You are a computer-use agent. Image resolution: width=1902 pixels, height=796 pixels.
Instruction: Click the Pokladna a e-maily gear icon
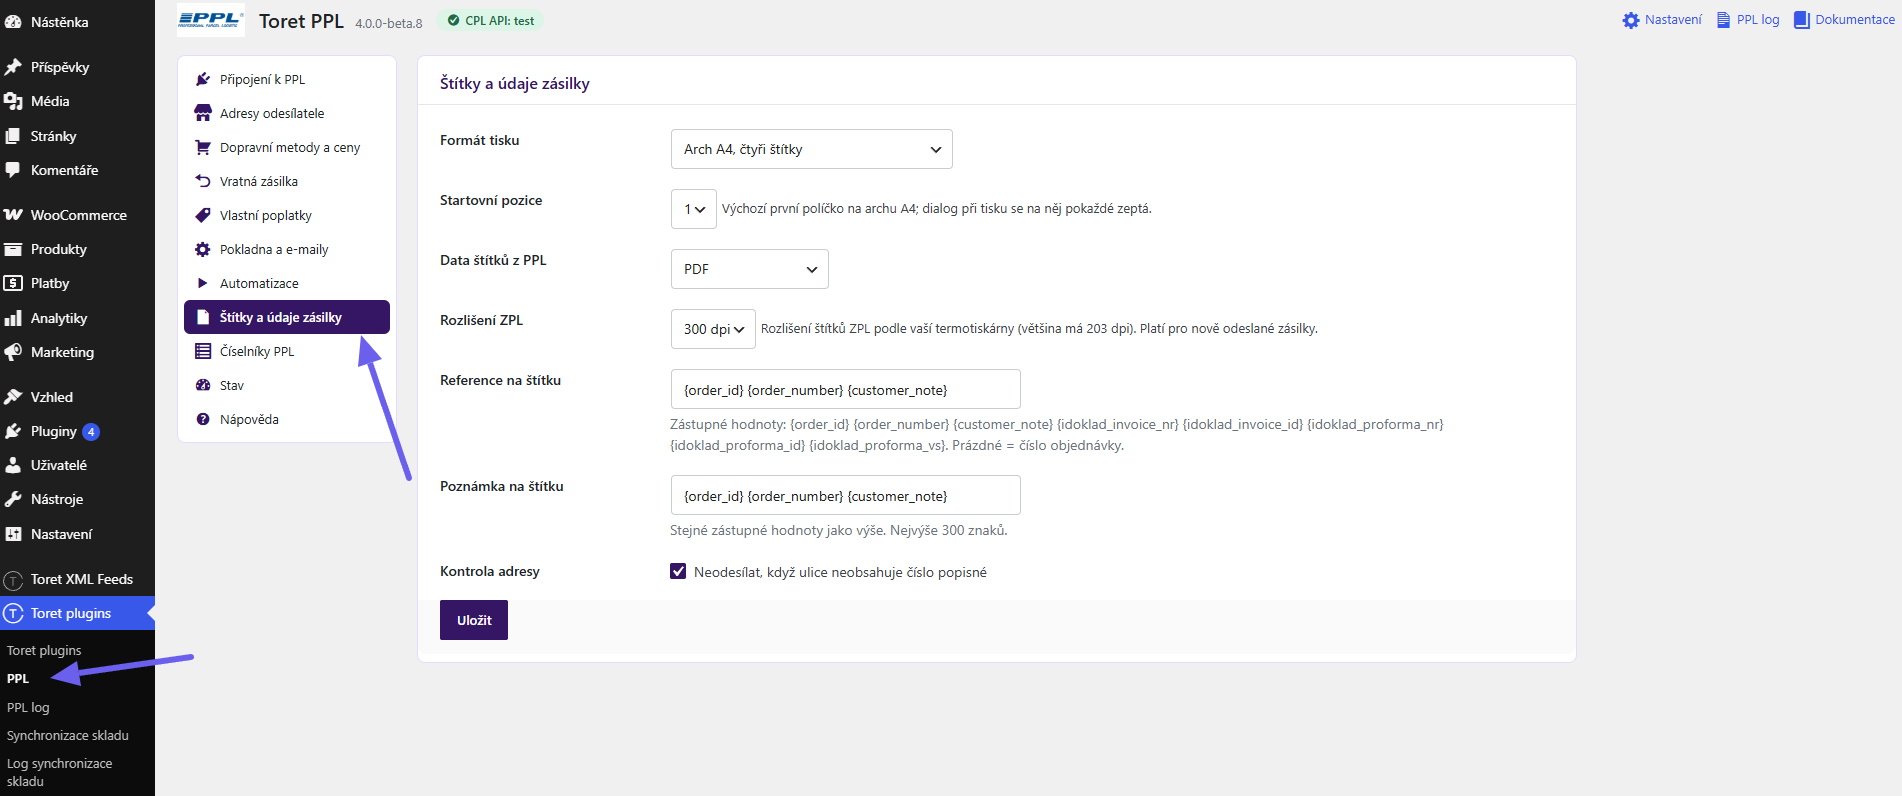point(203,249)
